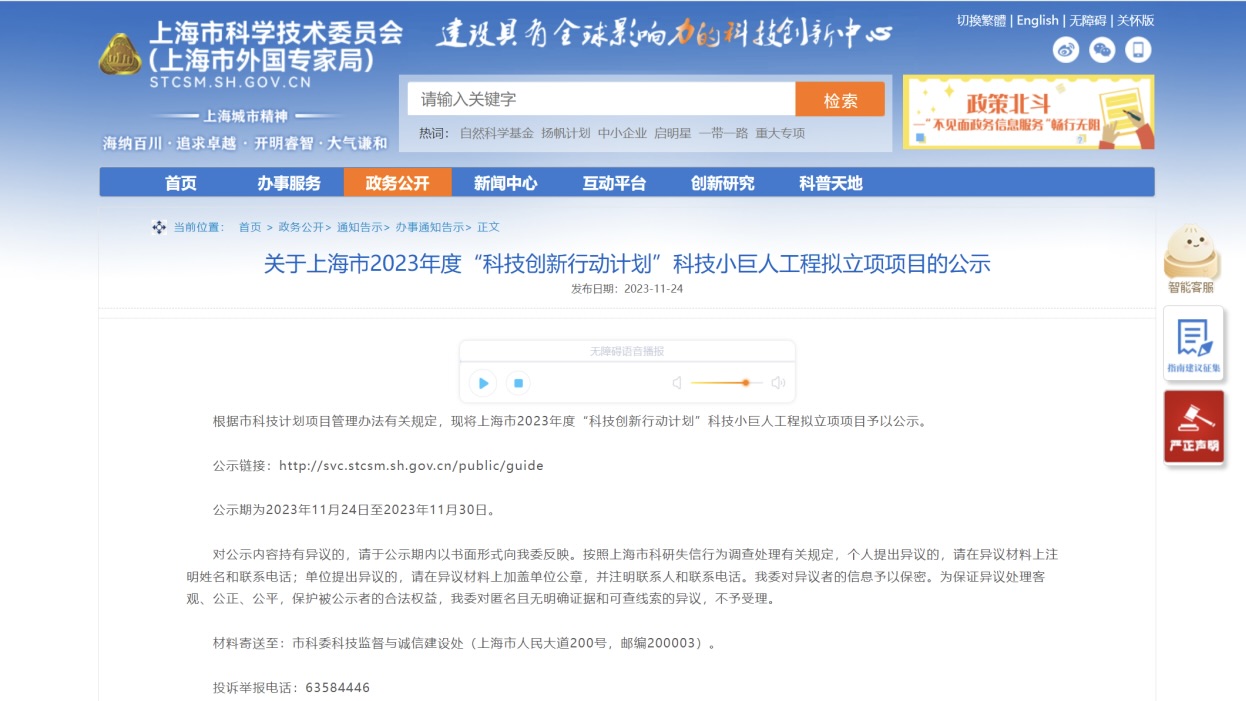The width and height of the screenshot is (1246, 701).
Task: Stop the voice broadcast playback
Action: (517, 383)
